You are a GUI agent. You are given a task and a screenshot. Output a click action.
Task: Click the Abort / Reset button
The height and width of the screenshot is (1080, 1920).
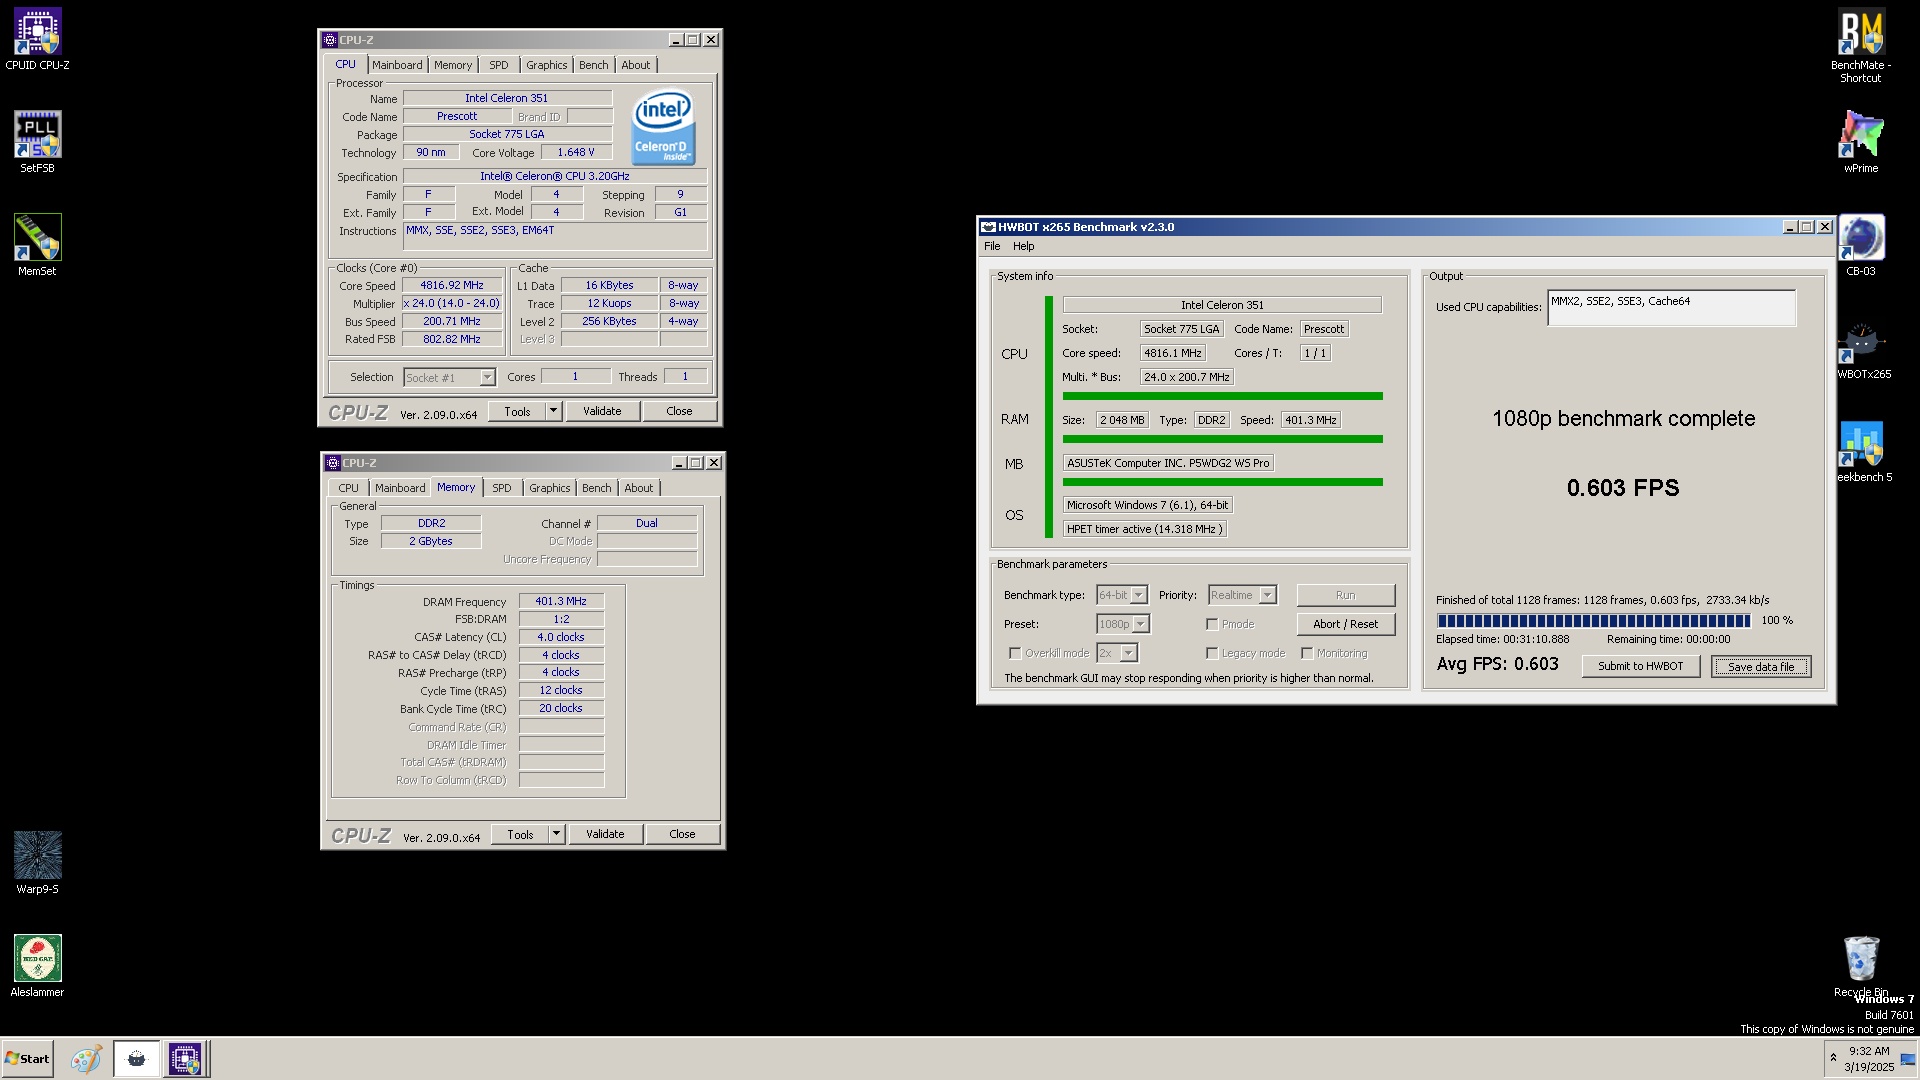pyautogui.click(x=1346, y=624)
